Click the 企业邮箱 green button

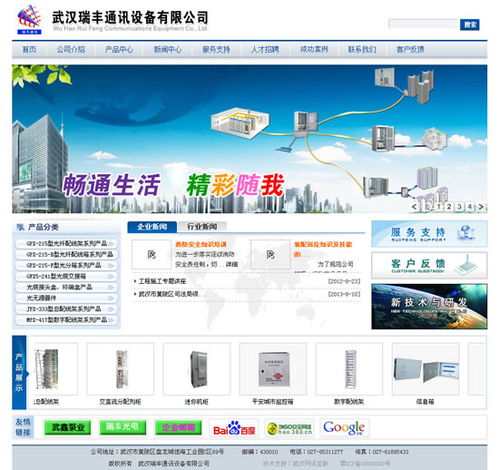tap(178, 427)
